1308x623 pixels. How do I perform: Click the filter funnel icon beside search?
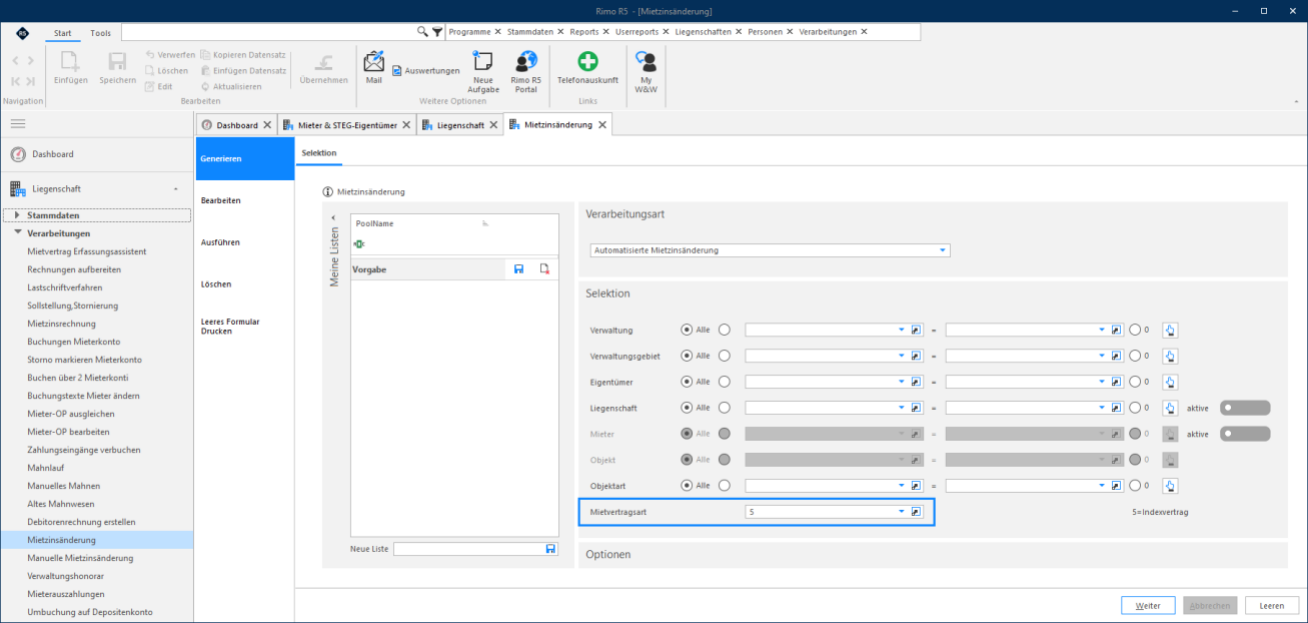click(437, 32)
